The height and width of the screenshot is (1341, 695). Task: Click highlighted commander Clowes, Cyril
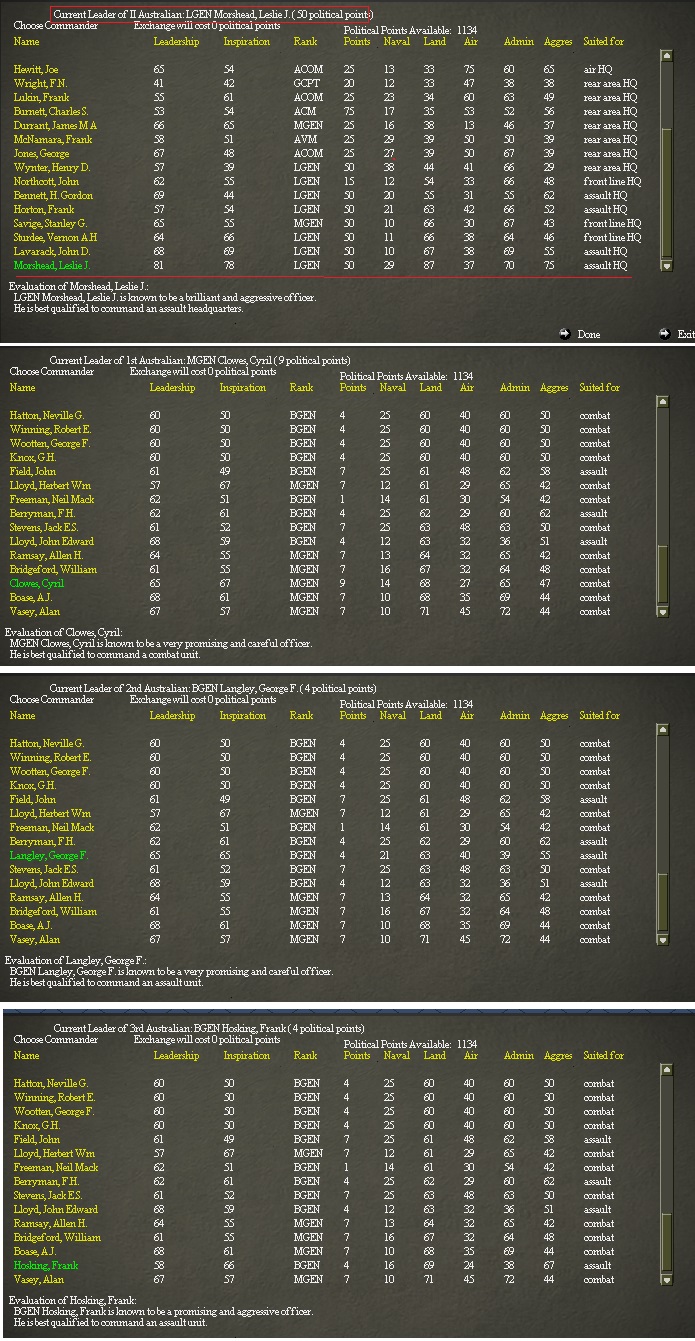coord(36,583)
